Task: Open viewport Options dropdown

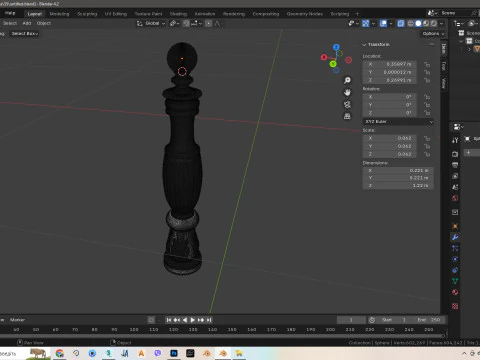Action: click(x=433, y=34)
